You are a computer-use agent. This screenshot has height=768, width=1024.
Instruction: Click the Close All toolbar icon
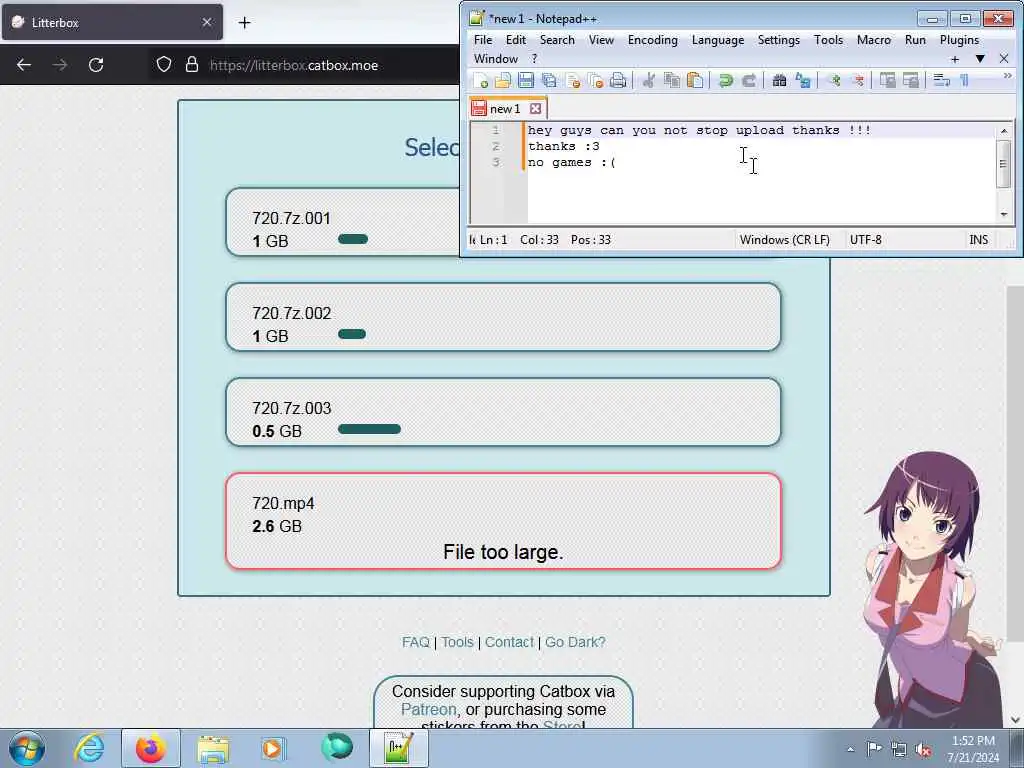[x=596, y=80]
